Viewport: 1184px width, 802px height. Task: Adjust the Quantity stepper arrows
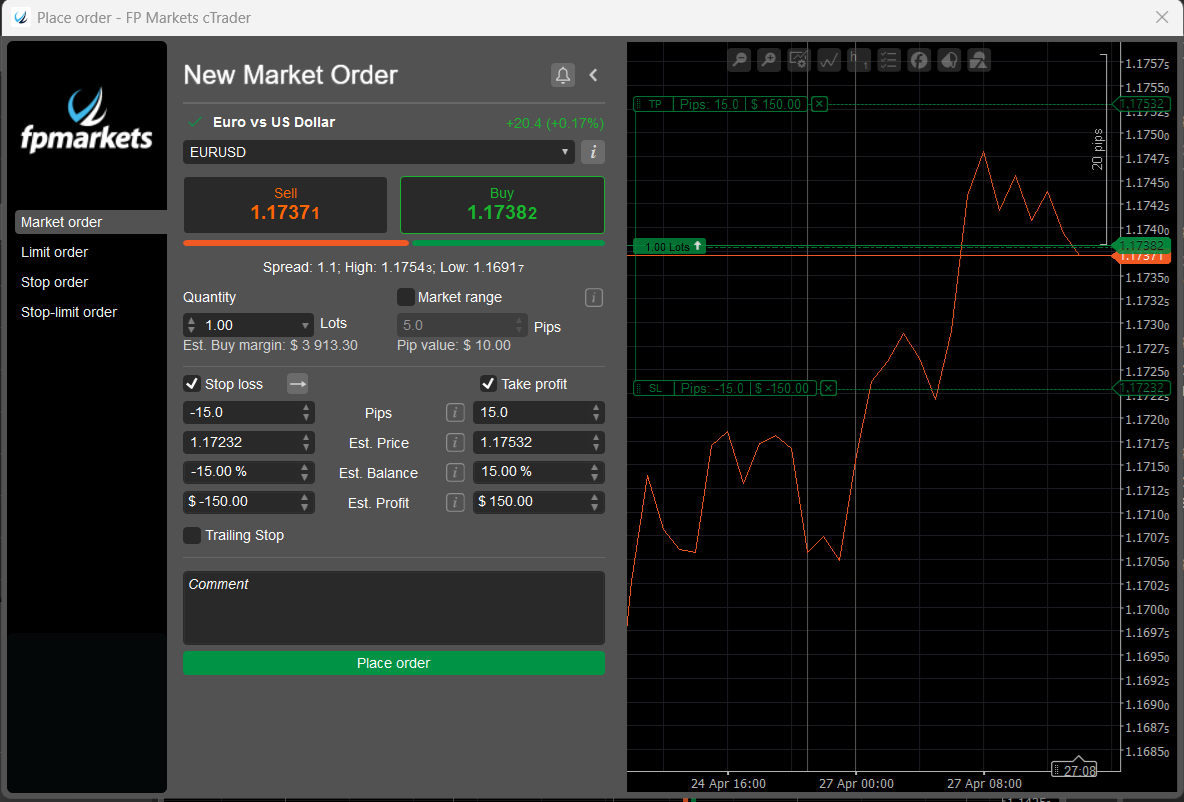coord(191,325)
